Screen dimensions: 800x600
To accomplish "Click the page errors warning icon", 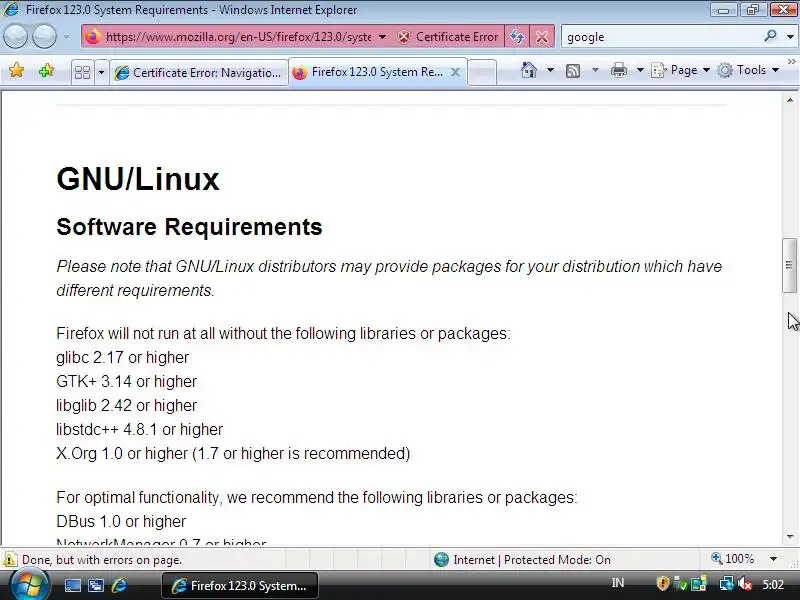I will pos(9,560).
